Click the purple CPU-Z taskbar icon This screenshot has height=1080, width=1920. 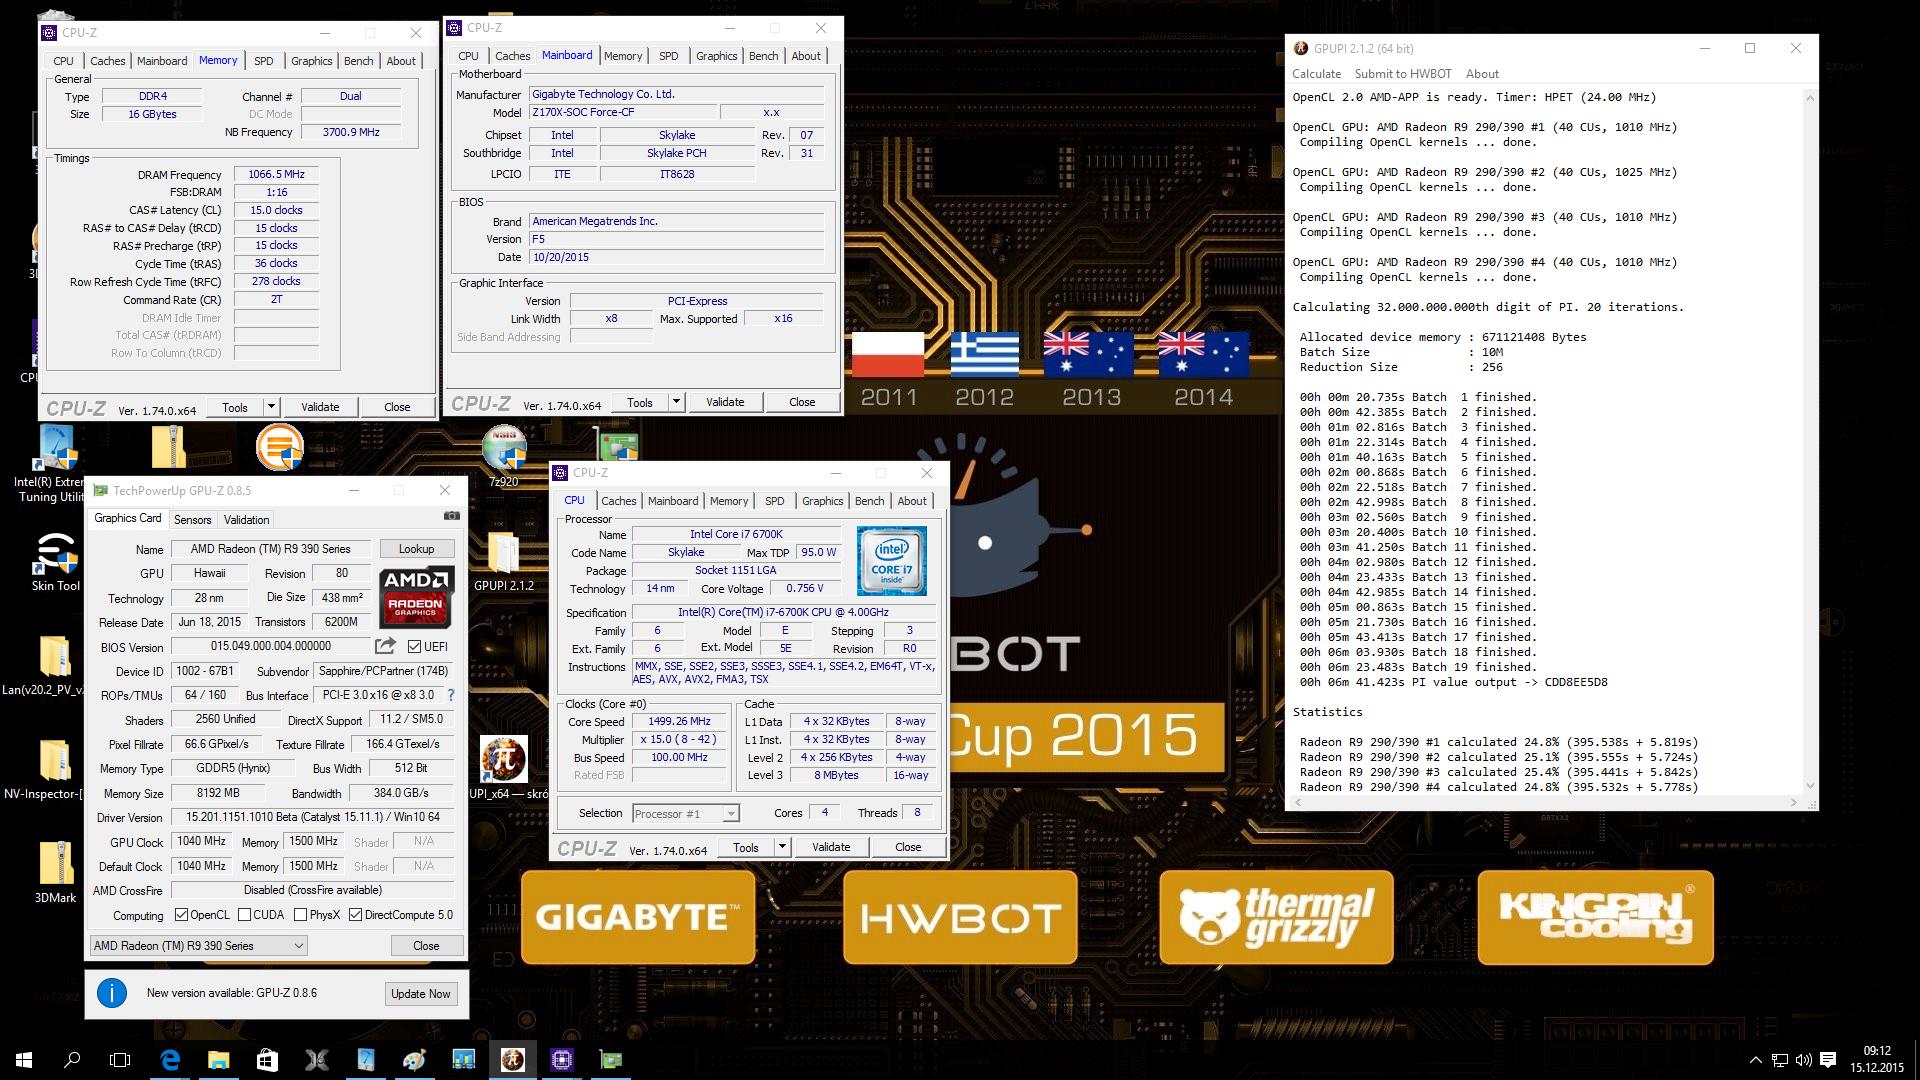coord(561,1059)
